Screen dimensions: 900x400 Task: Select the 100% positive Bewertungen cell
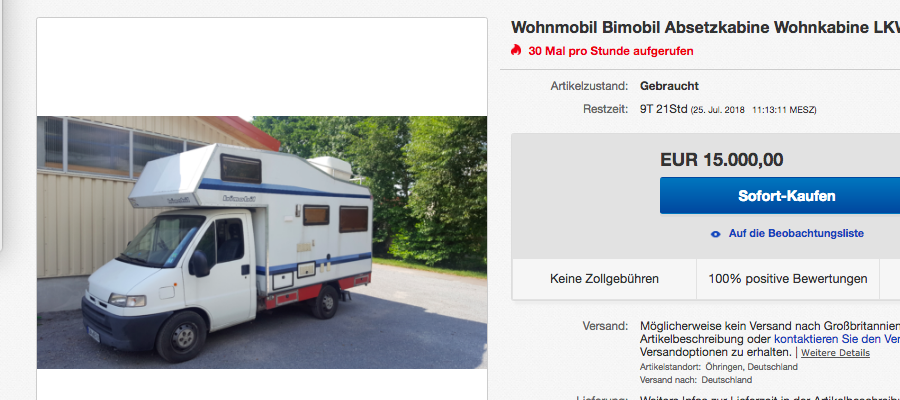(x=788, y=279)
